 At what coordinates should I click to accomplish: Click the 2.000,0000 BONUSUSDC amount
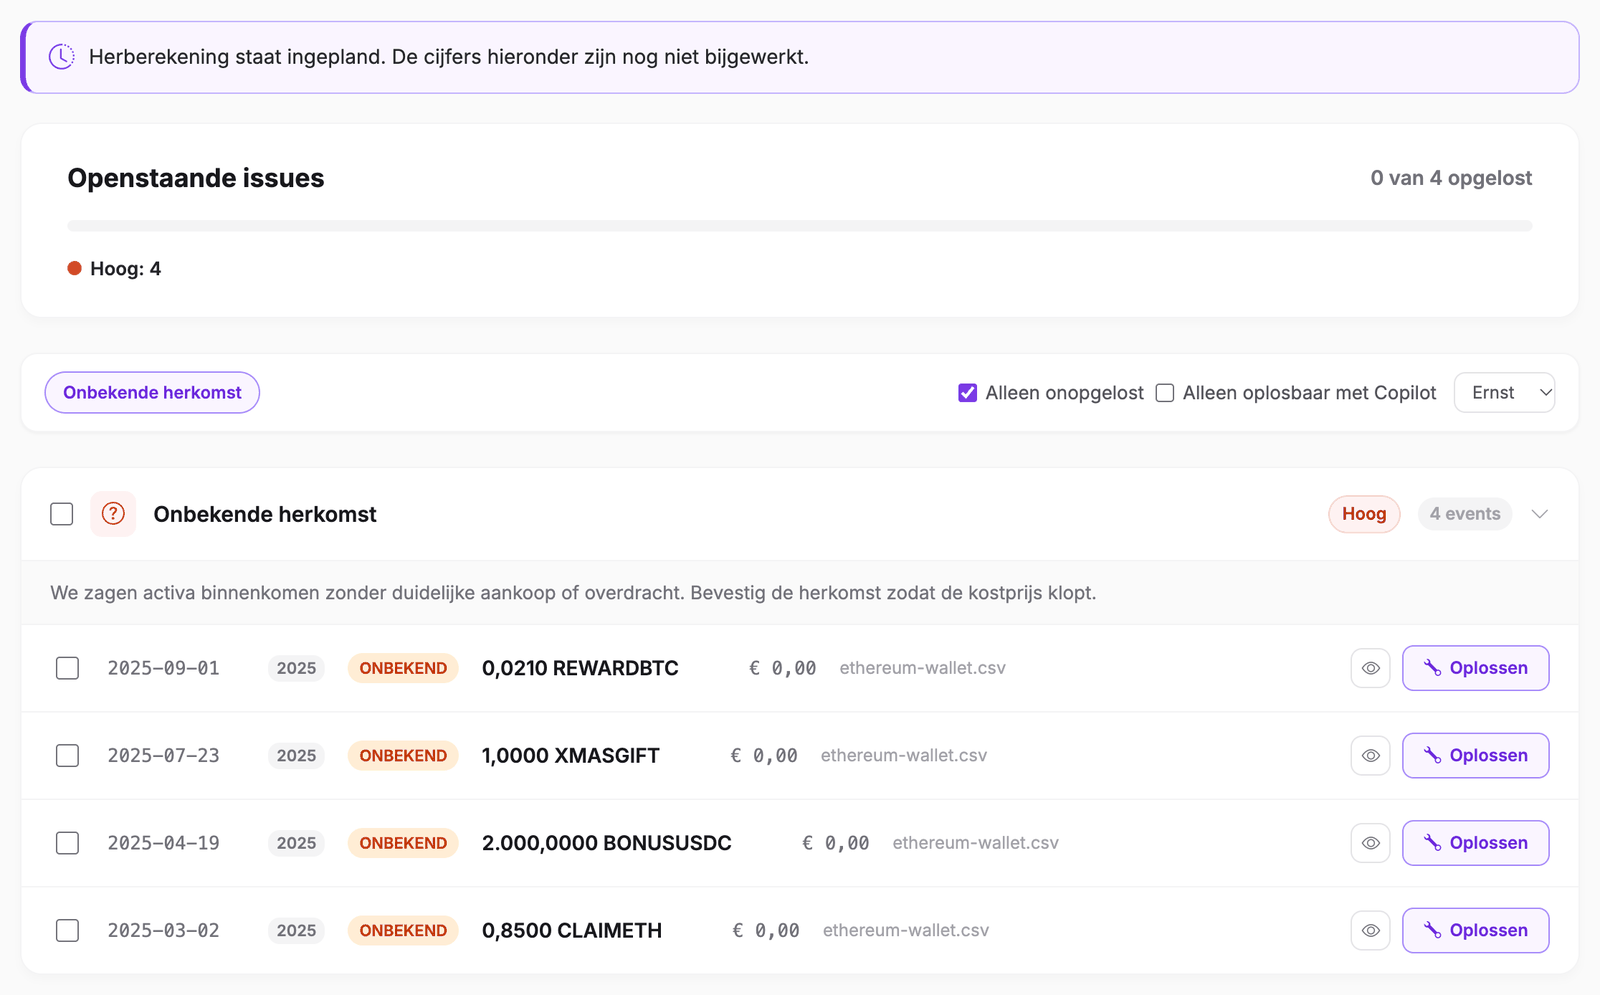[607, 843]
